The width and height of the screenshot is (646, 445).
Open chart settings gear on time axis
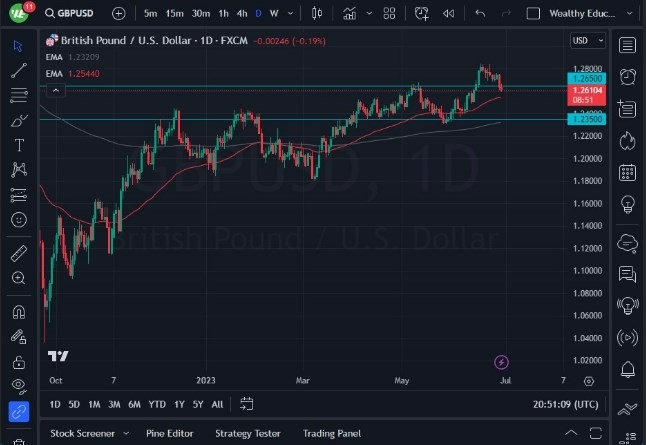pyautogui.click(x=589, y=381)
